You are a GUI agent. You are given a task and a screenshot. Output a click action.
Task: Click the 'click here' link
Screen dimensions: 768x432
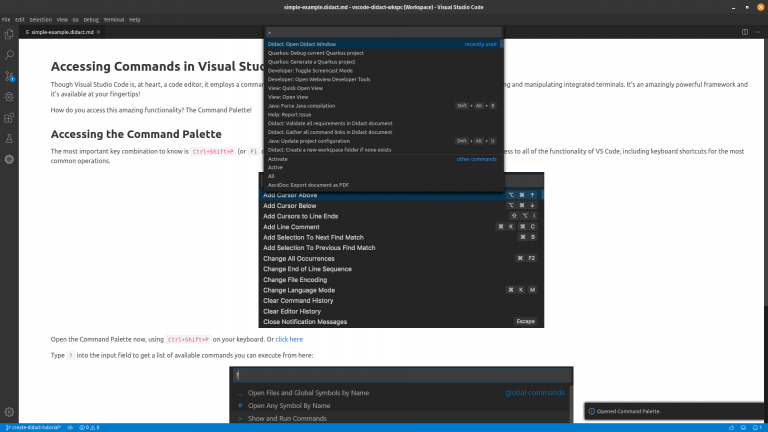coord(289,339)
